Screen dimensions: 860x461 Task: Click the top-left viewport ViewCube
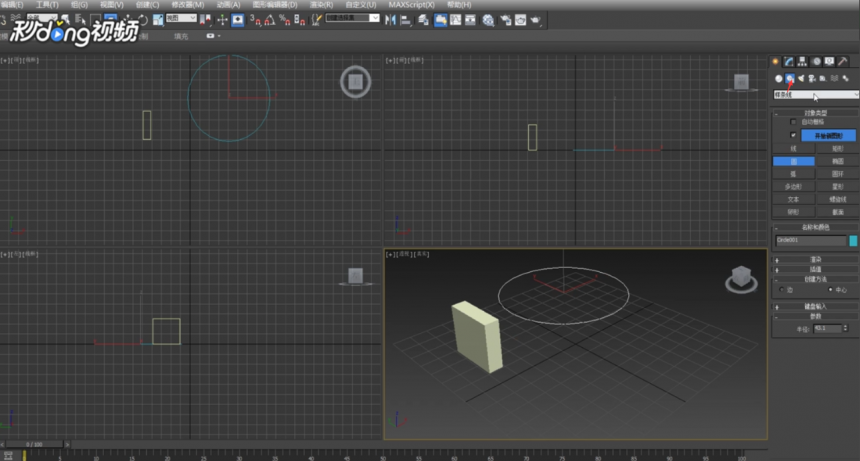tap(355, 82)
